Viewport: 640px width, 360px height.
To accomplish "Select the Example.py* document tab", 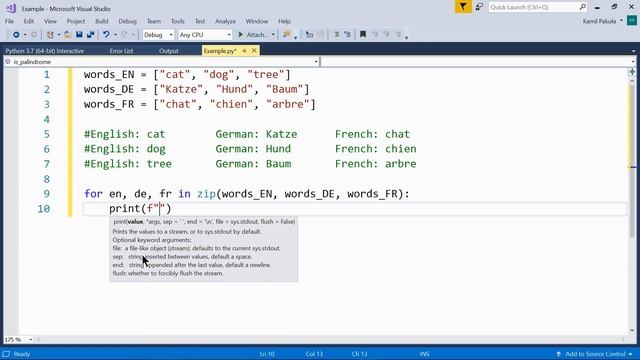I will pos(220,51).
